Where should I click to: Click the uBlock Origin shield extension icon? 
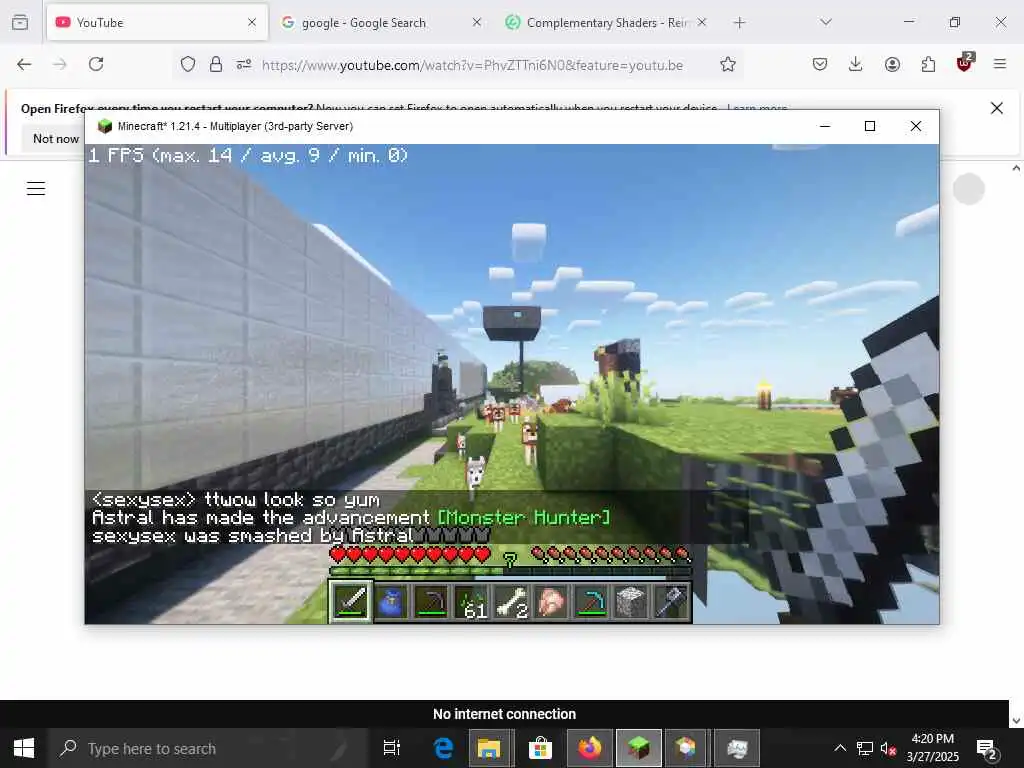(x=965, y=63)
